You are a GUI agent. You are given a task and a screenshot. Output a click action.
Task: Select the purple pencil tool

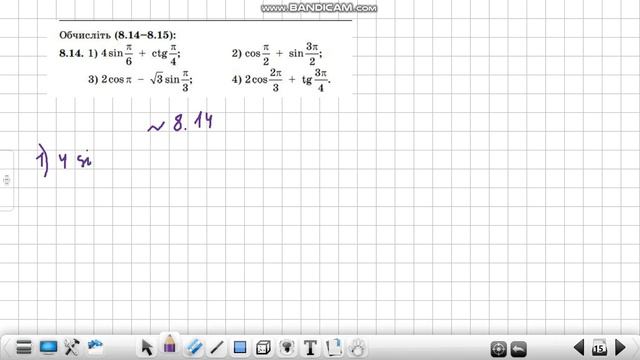pyautogui.click(x=170, y=344)
